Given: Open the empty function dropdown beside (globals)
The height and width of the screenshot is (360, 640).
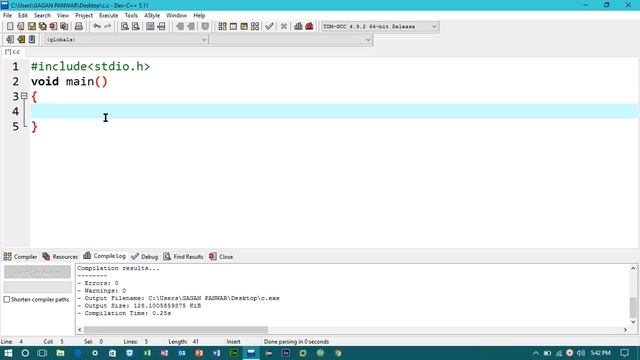Looking at the screenshot, I should (291, 40).
